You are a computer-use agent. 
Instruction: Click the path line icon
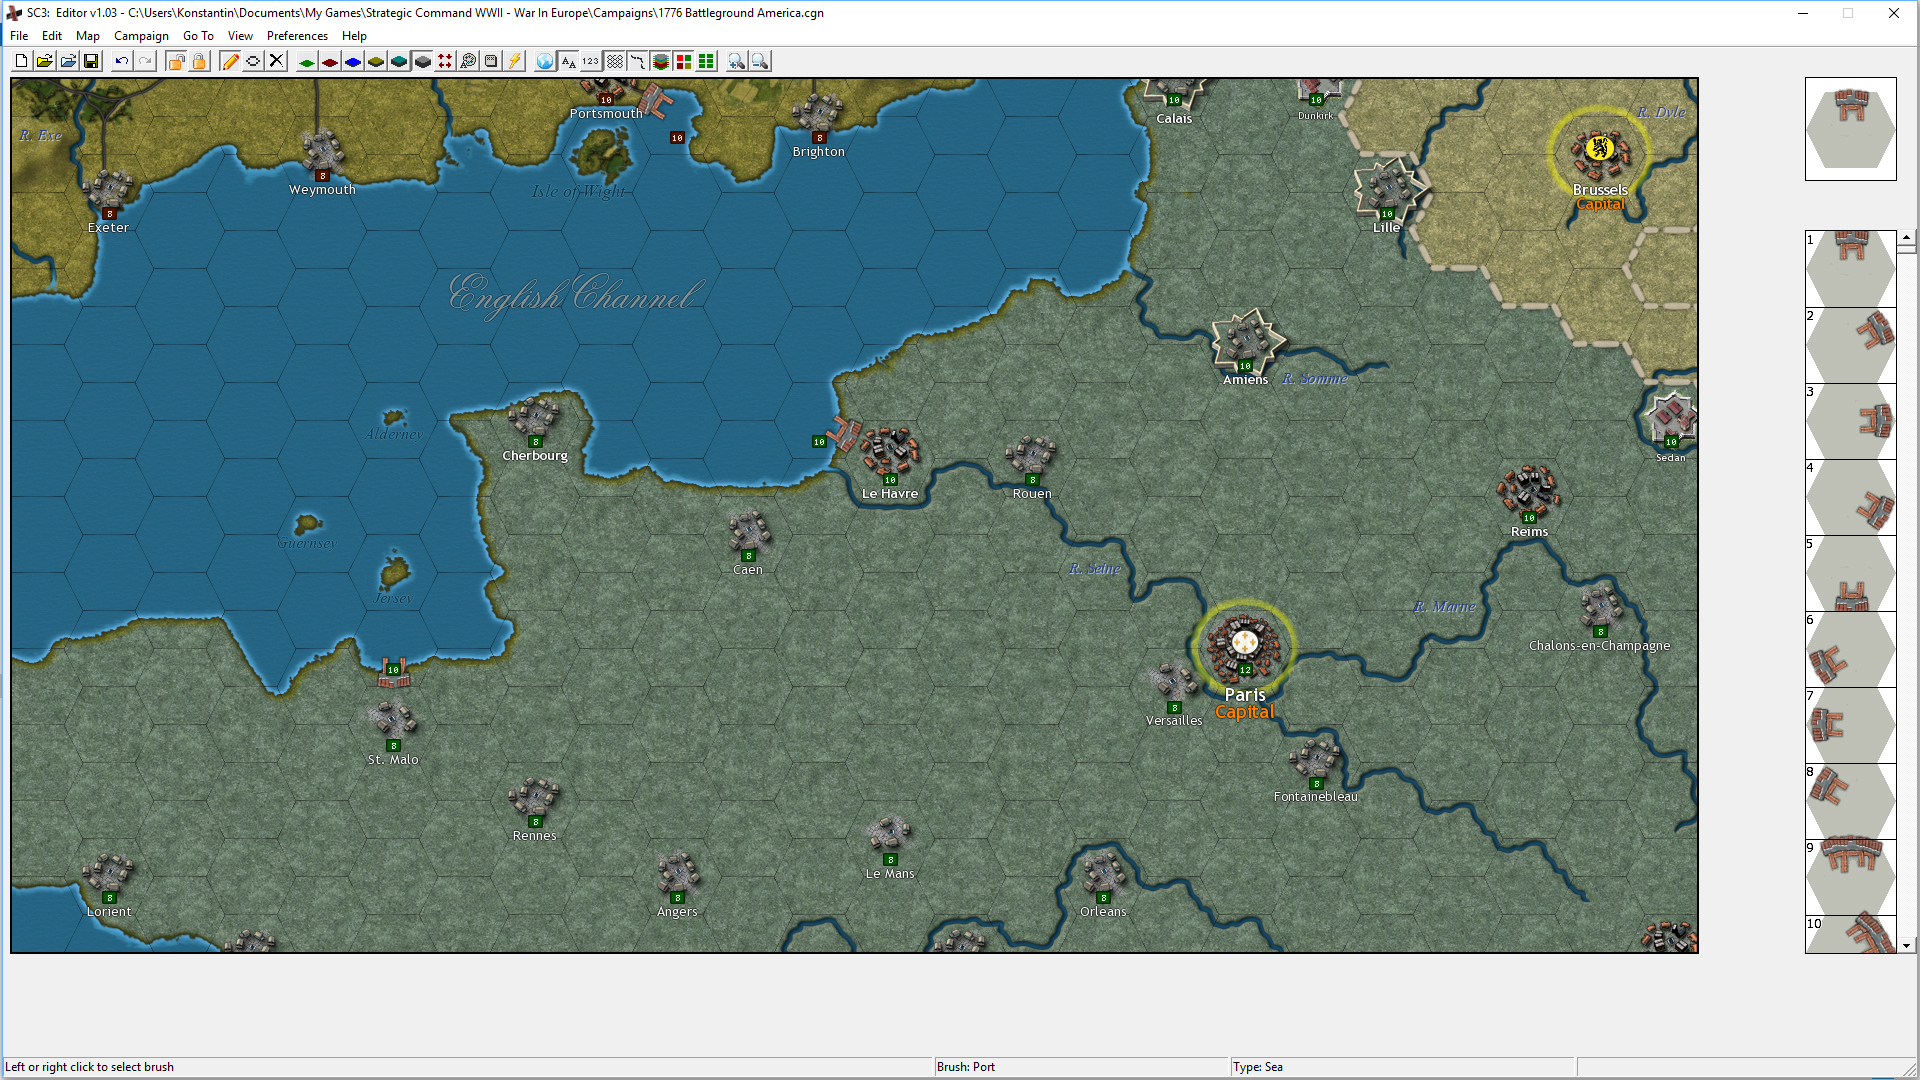pyautogui.click(x=637, y=62)
